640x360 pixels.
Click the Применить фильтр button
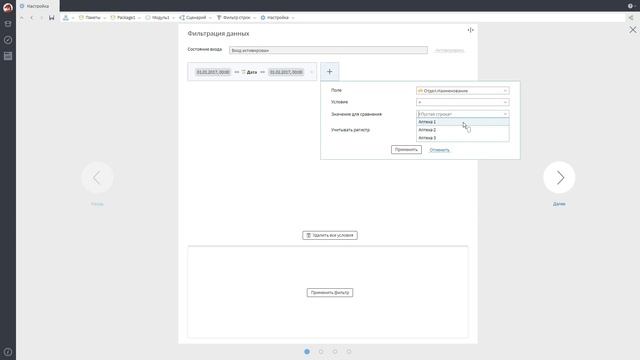[330, 293]
